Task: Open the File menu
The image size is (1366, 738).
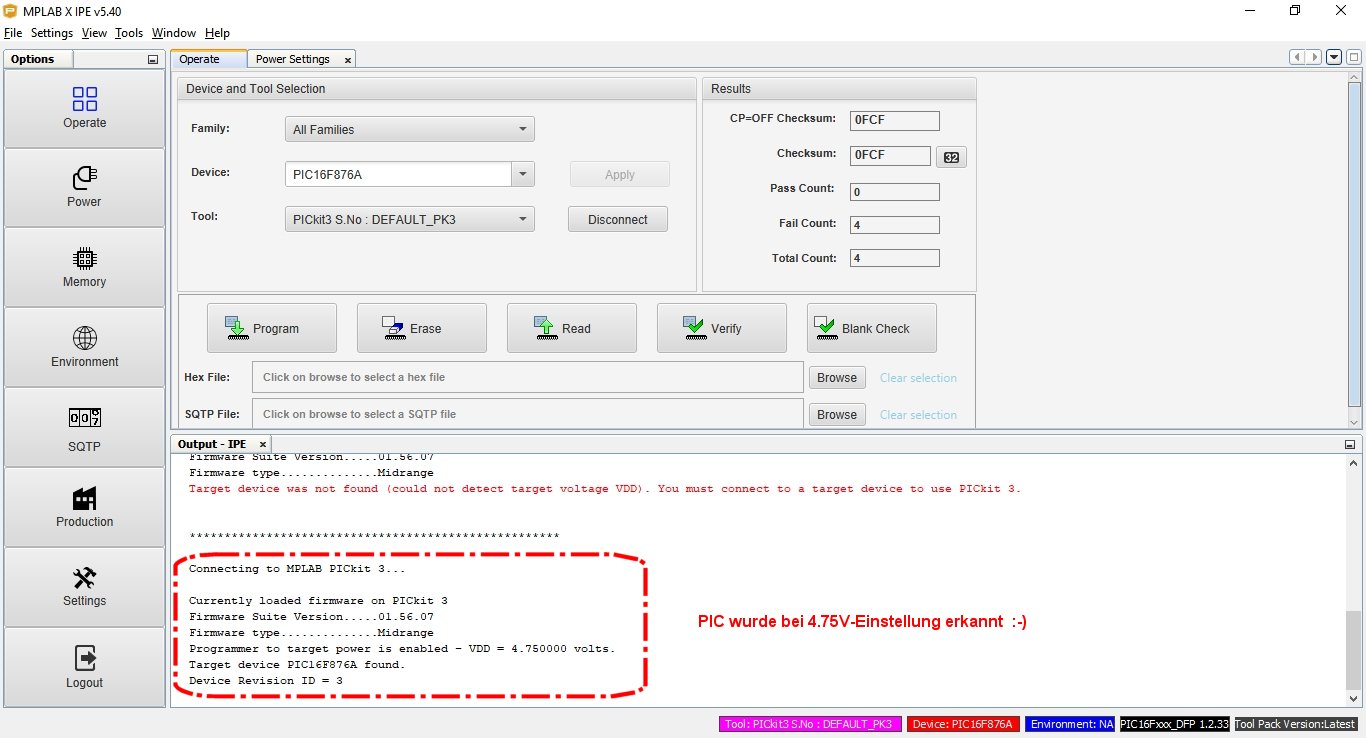Action: click(x=13, y=33)
